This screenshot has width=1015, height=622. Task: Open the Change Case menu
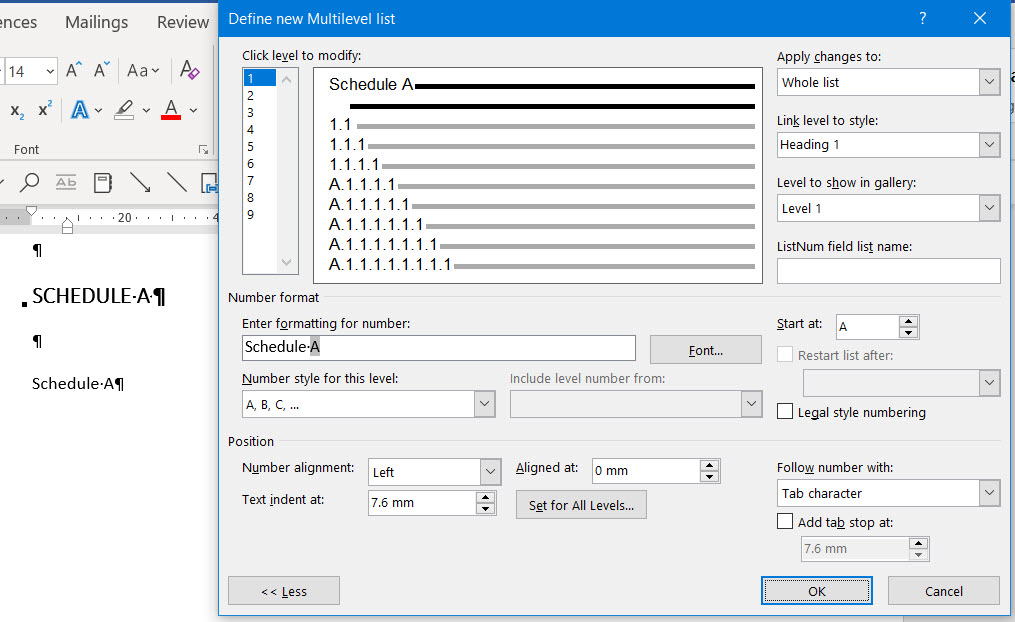click(143, 71)
